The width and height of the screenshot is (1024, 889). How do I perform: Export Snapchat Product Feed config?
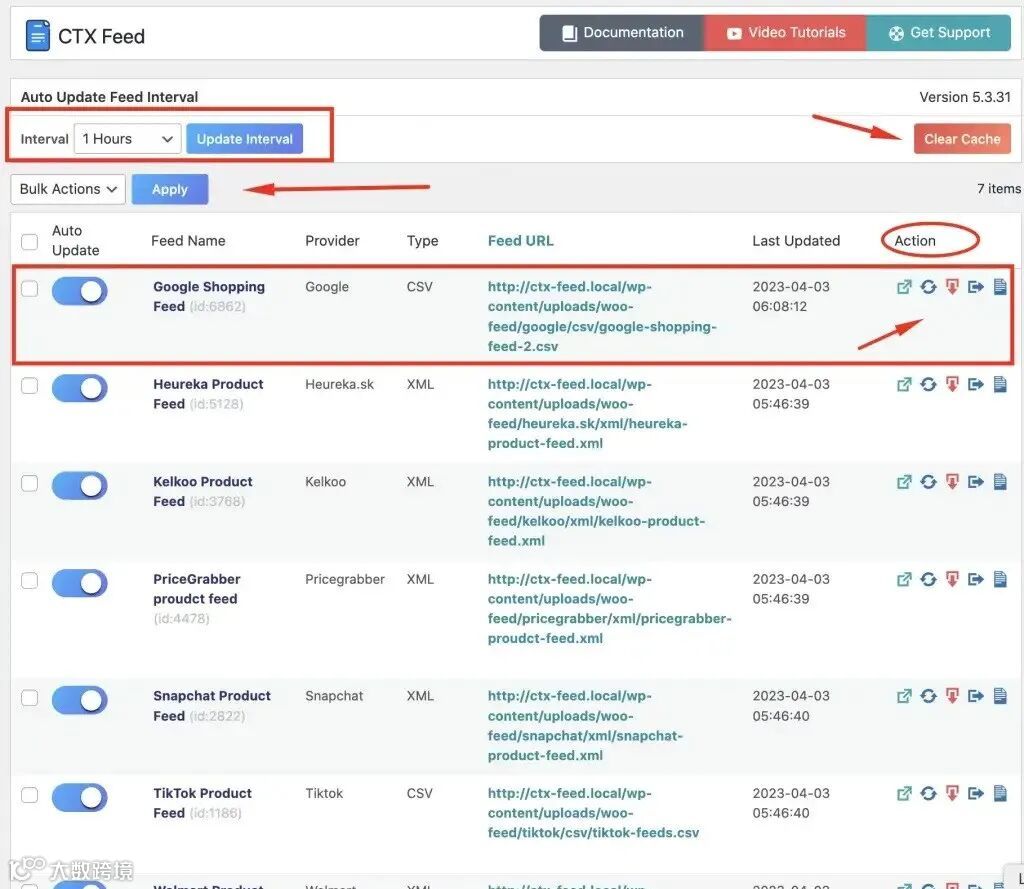point(976,696)
